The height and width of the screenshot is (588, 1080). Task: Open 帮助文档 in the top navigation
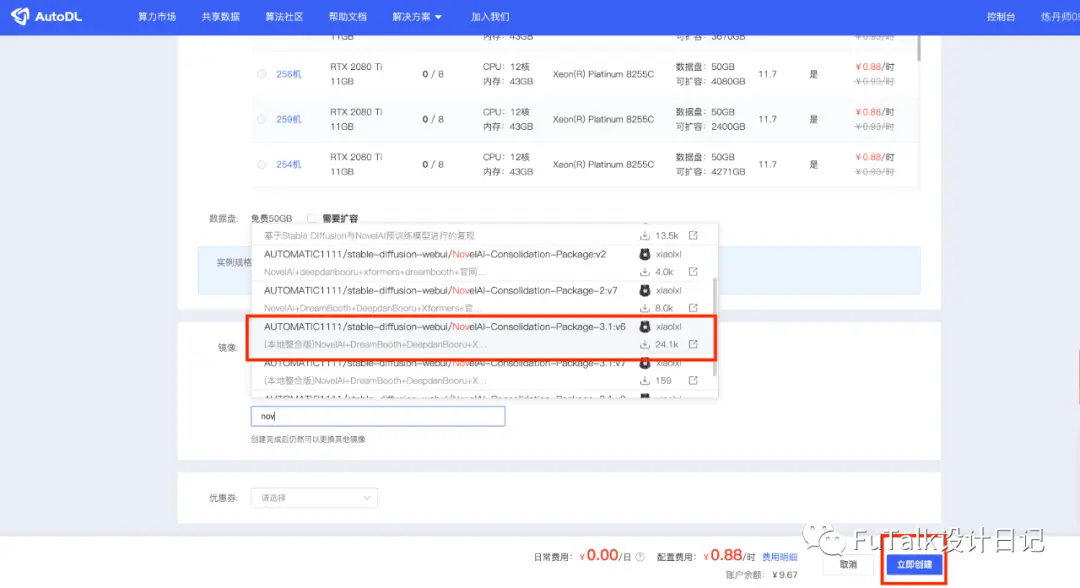tap(348, 17)
